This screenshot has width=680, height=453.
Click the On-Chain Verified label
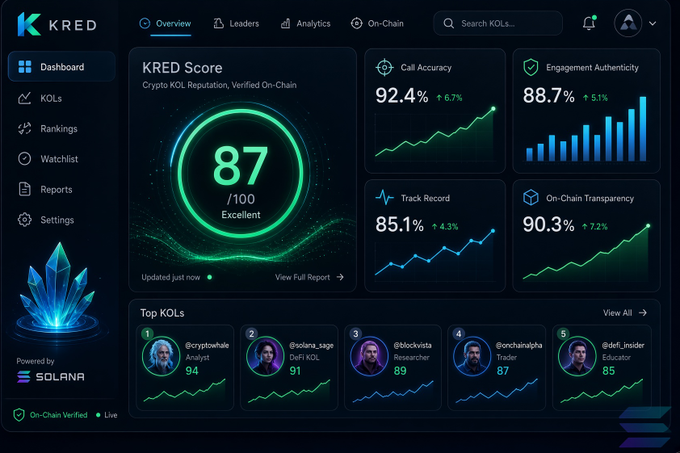[x=59, y=415]
